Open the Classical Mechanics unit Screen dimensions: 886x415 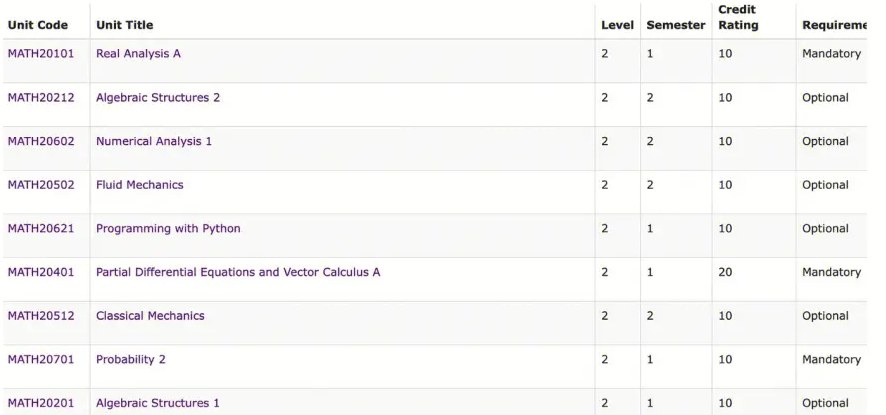pyautogui.click(x=150, y=316)
